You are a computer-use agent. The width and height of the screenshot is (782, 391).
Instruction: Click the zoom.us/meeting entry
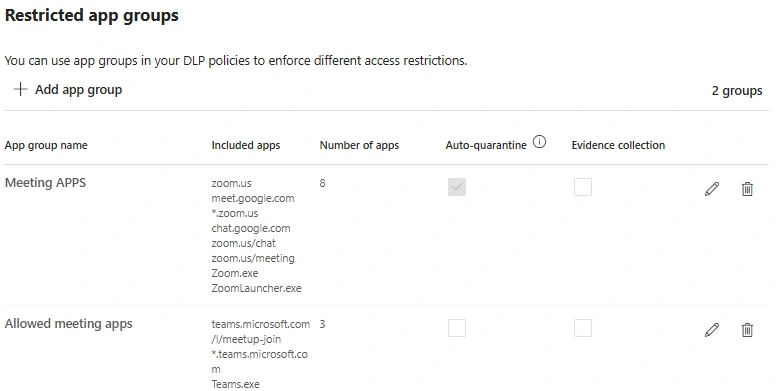pos(253,258)
